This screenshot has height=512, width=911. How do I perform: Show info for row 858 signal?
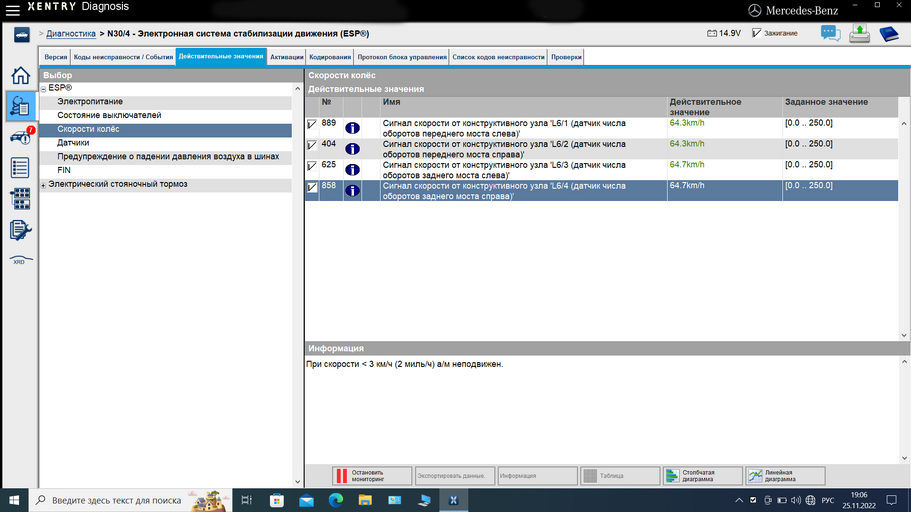352,191
